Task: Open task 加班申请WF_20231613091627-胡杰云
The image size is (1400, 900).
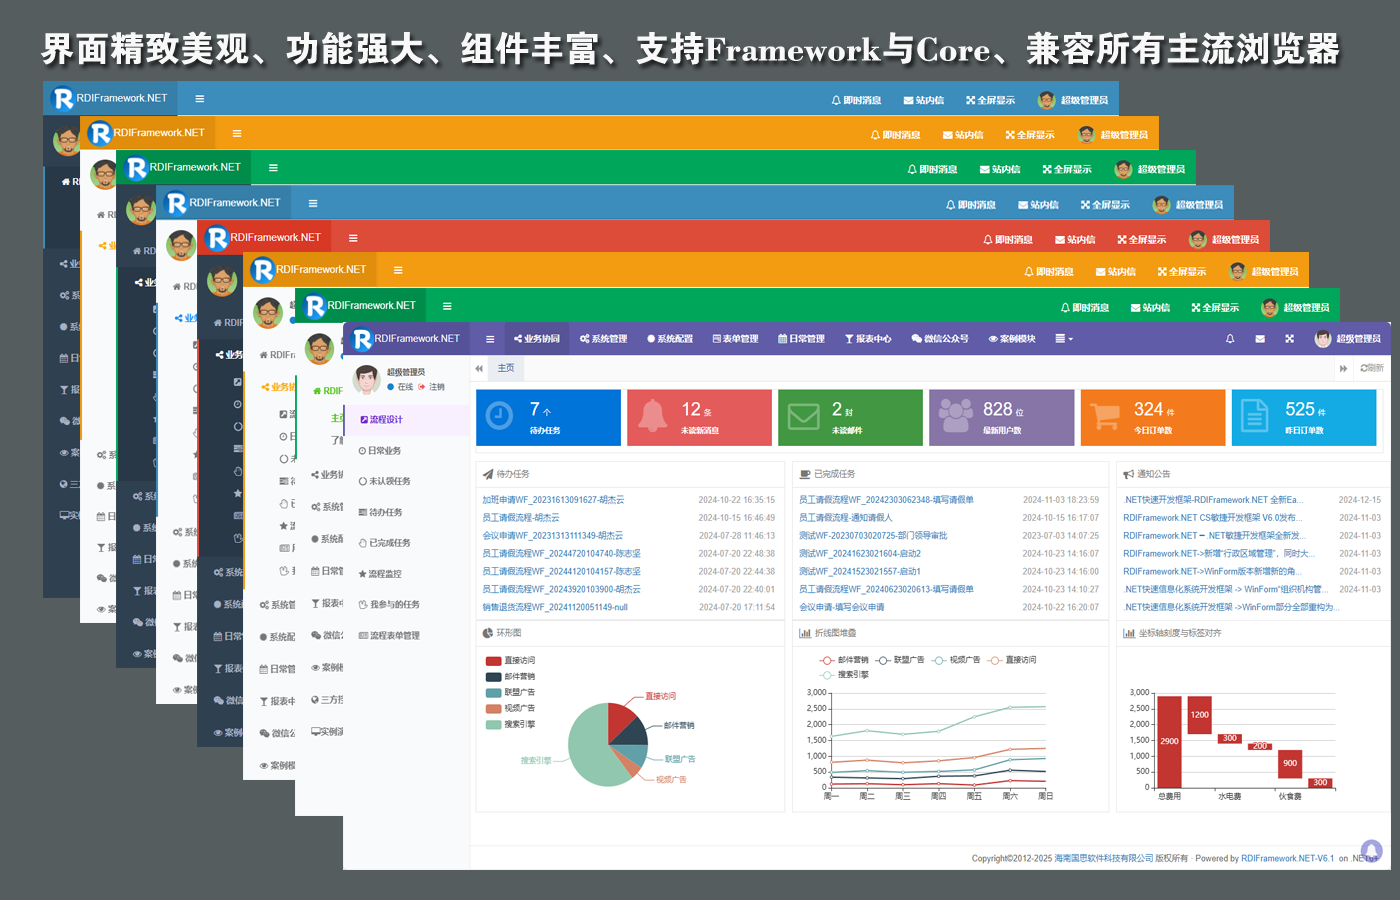Action: tap(553, 500)
